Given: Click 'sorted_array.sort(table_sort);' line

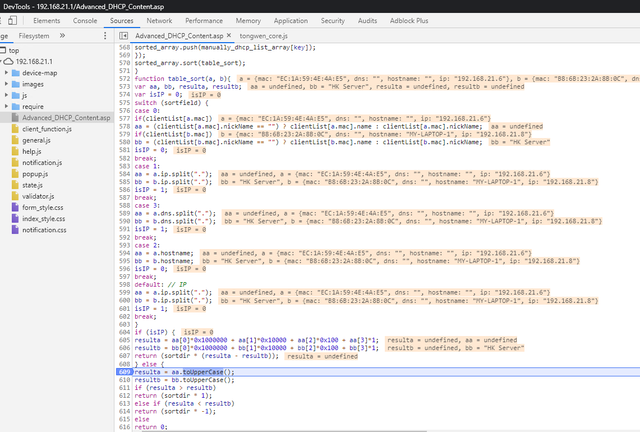Looking at the screenshot, I should (190, 63).
